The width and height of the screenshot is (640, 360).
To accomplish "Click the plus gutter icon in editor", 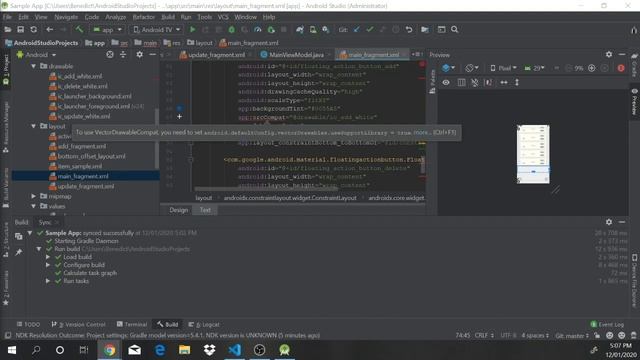I will coord(179,117).
